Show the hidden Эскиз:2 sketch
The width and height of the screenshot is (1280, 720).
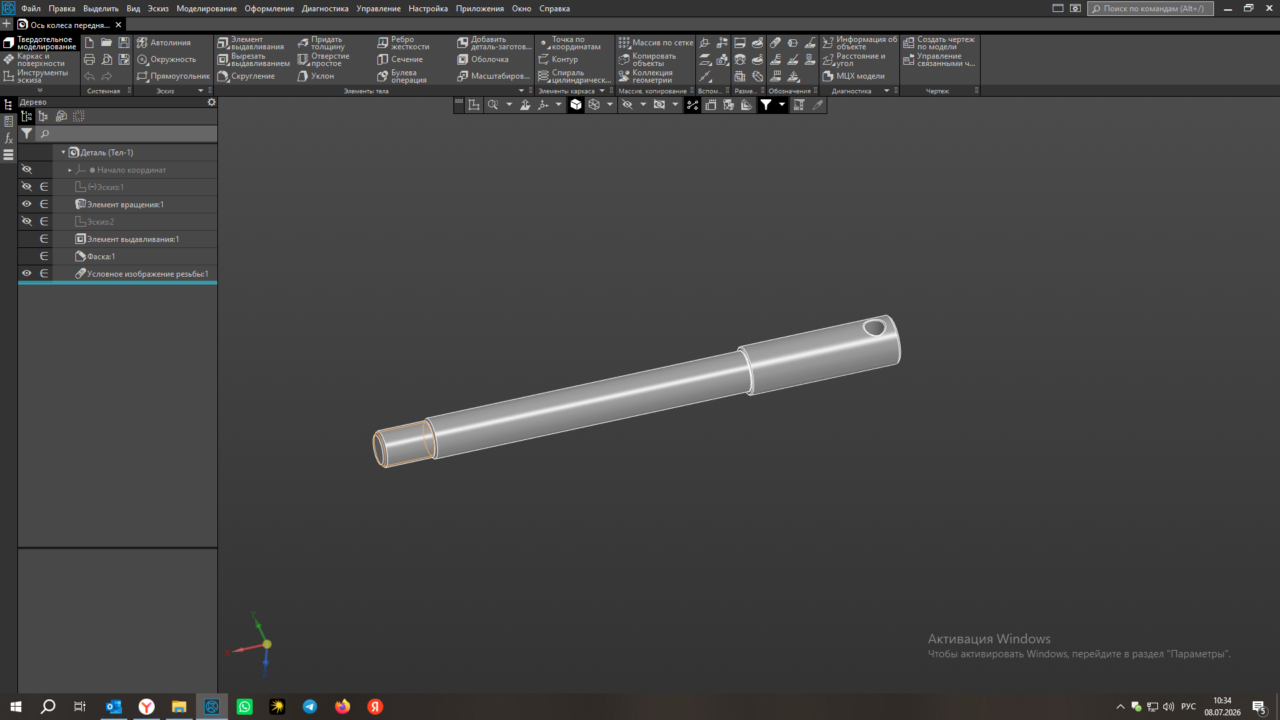point(27,221)
